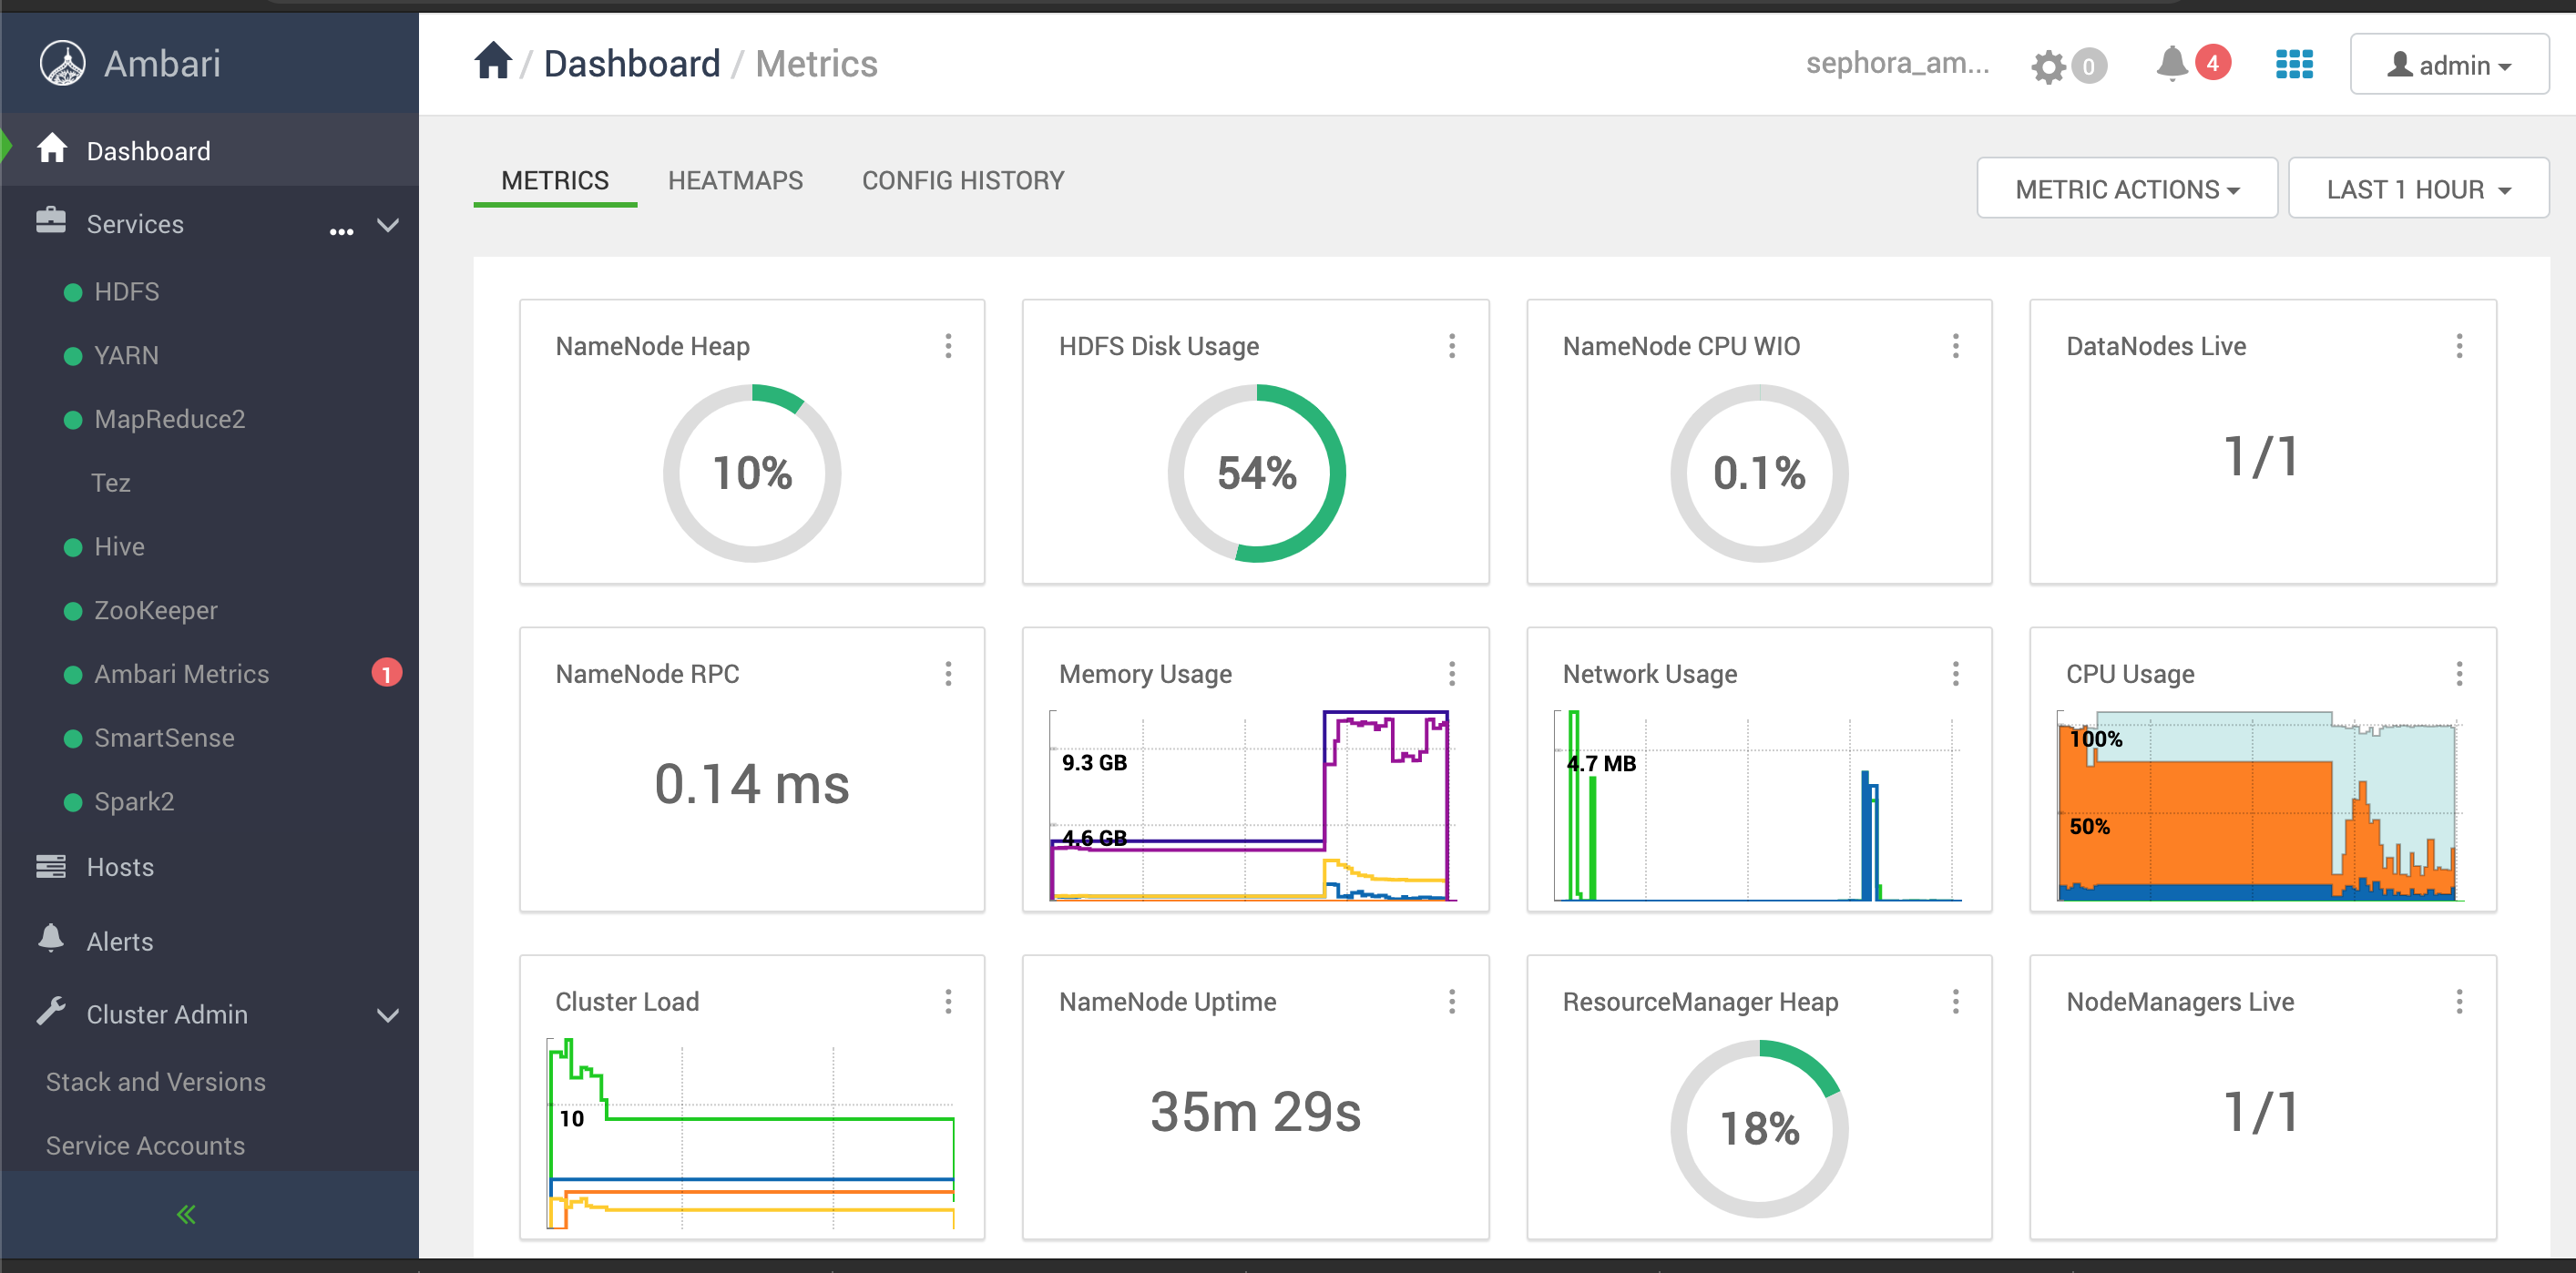
Task: Open the ZooKeeper service
Action: (156, 611)
